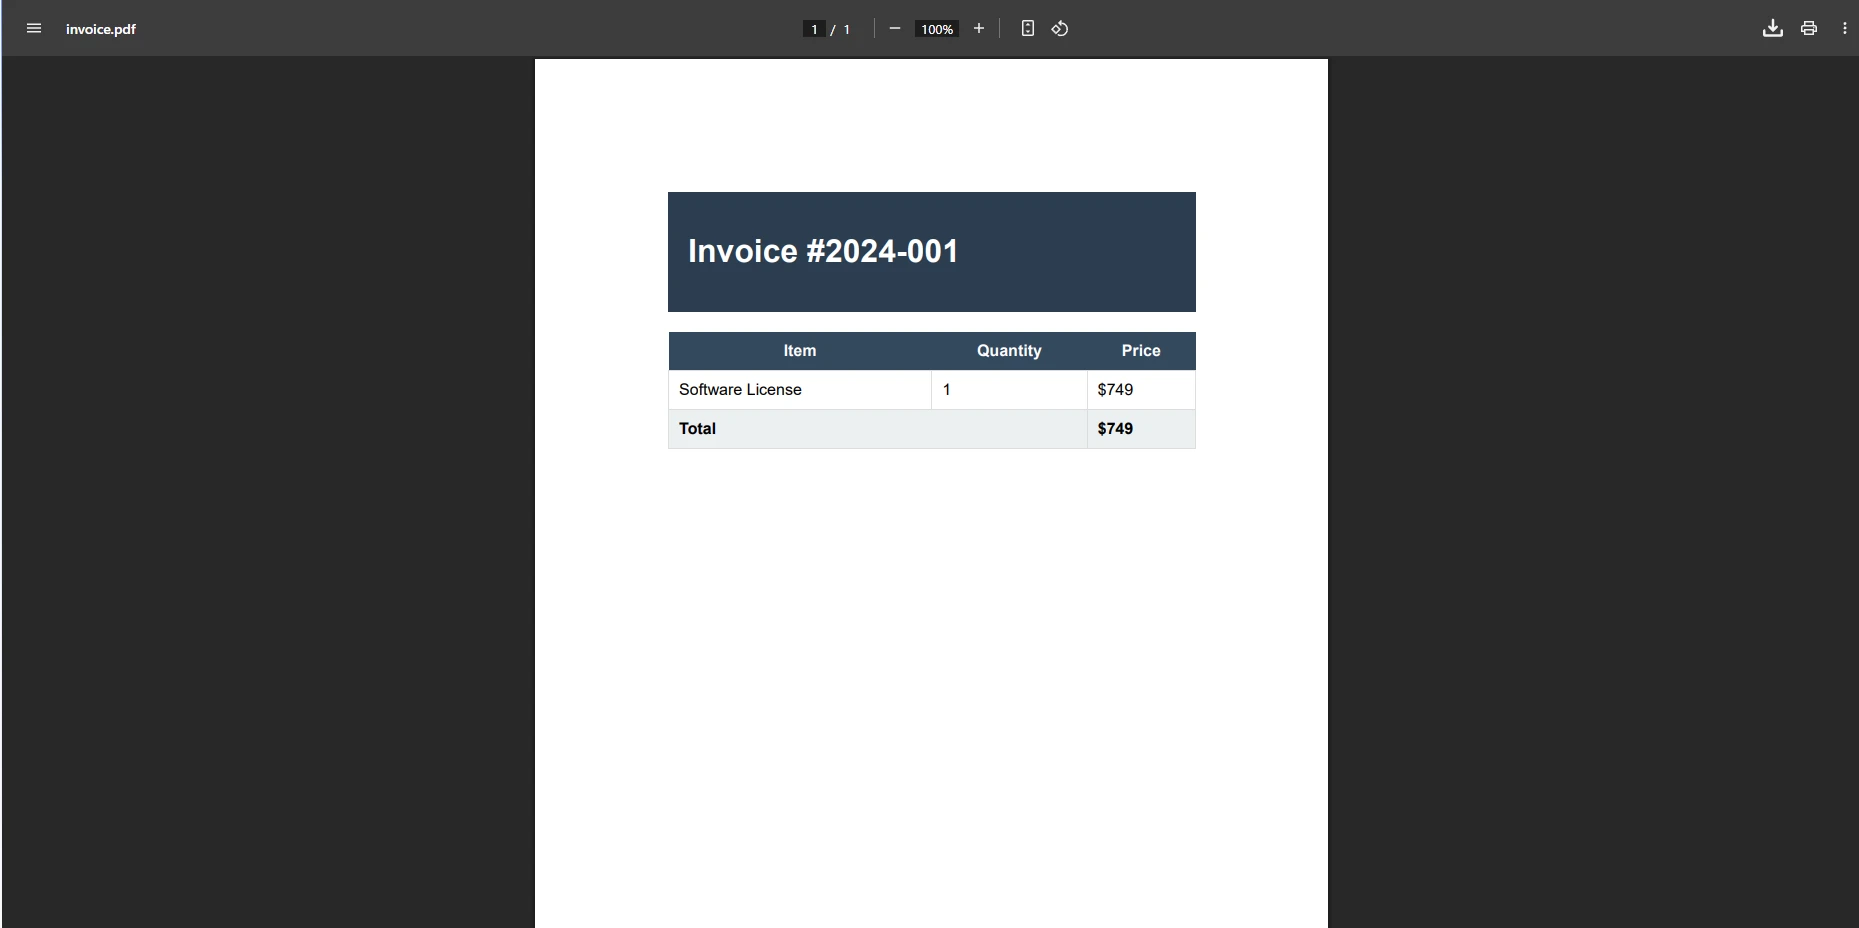Click the fit to page icon
1859x928 pixels.
point(1027,29)
